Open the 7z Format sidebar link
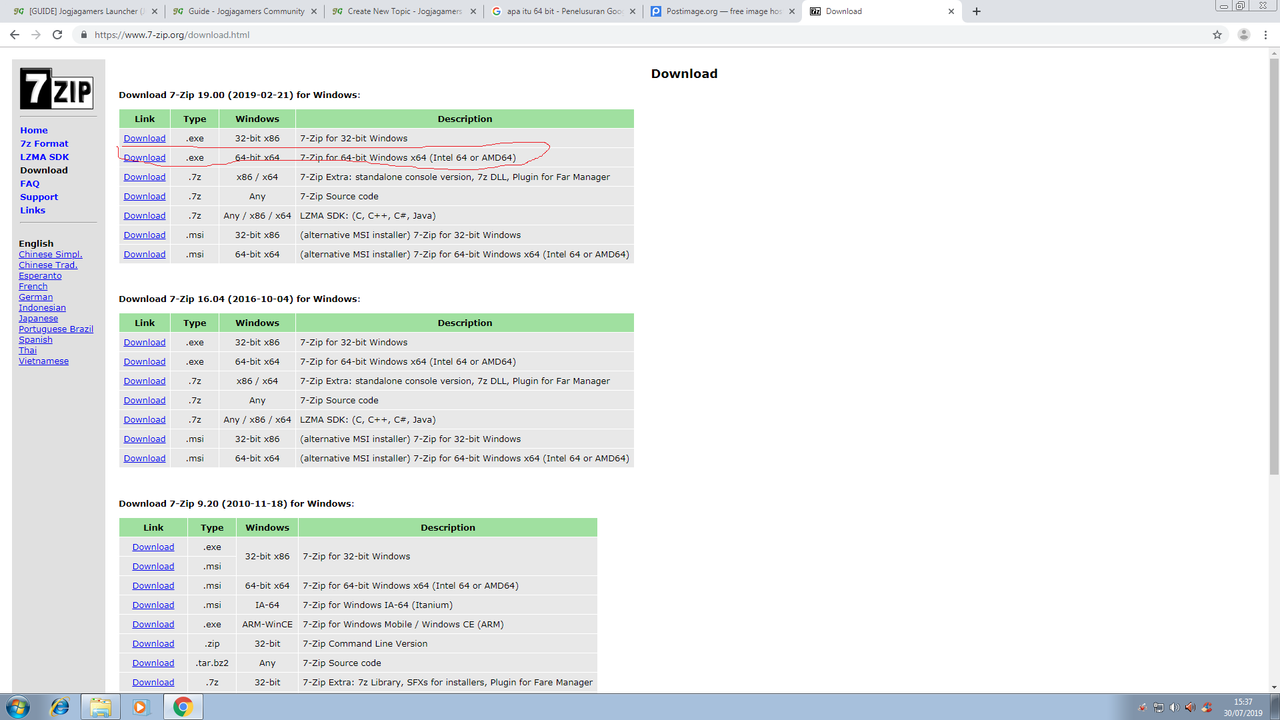Viewport: 1280px width, 720px height. 44,144
